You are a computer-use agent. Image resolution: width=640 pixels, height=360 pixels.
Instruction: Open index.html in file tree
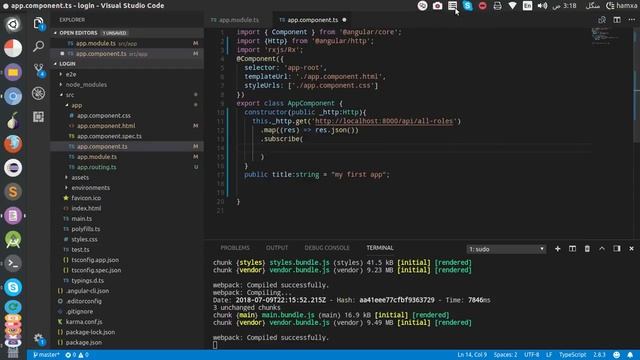pos(86,209)
